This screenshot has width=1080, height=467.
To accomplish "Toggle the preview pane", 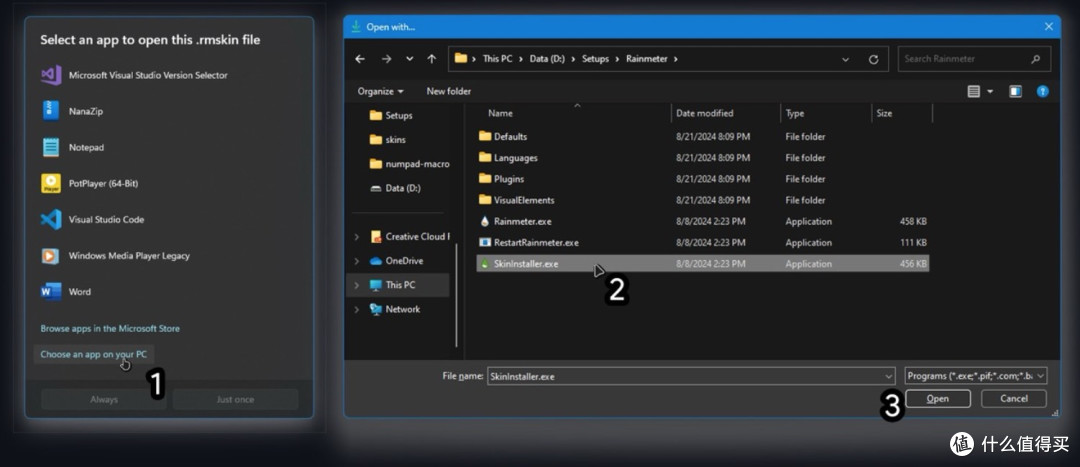I will pyautogui.click(x=1015, y=92).
